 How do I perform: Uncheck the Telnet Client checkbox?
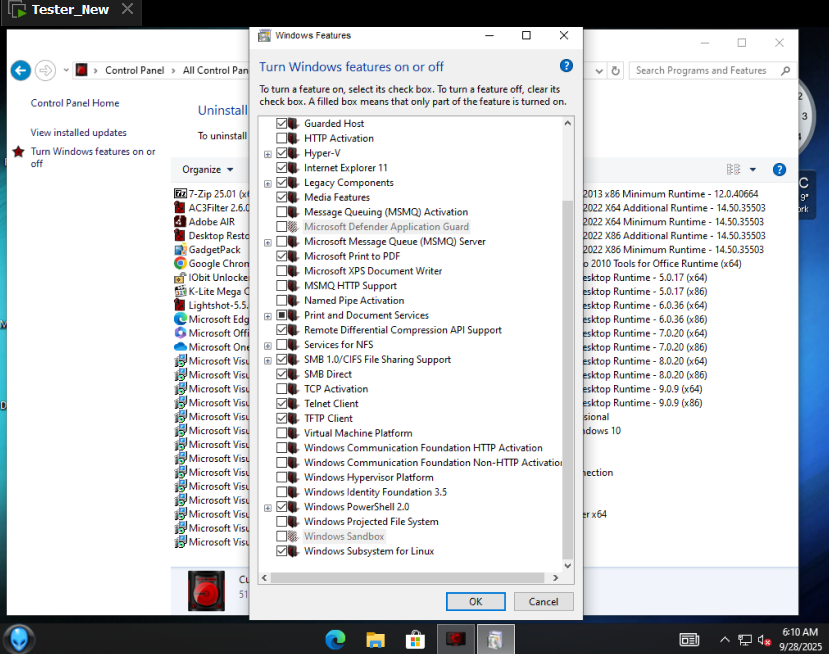click(x=281, y=404)
